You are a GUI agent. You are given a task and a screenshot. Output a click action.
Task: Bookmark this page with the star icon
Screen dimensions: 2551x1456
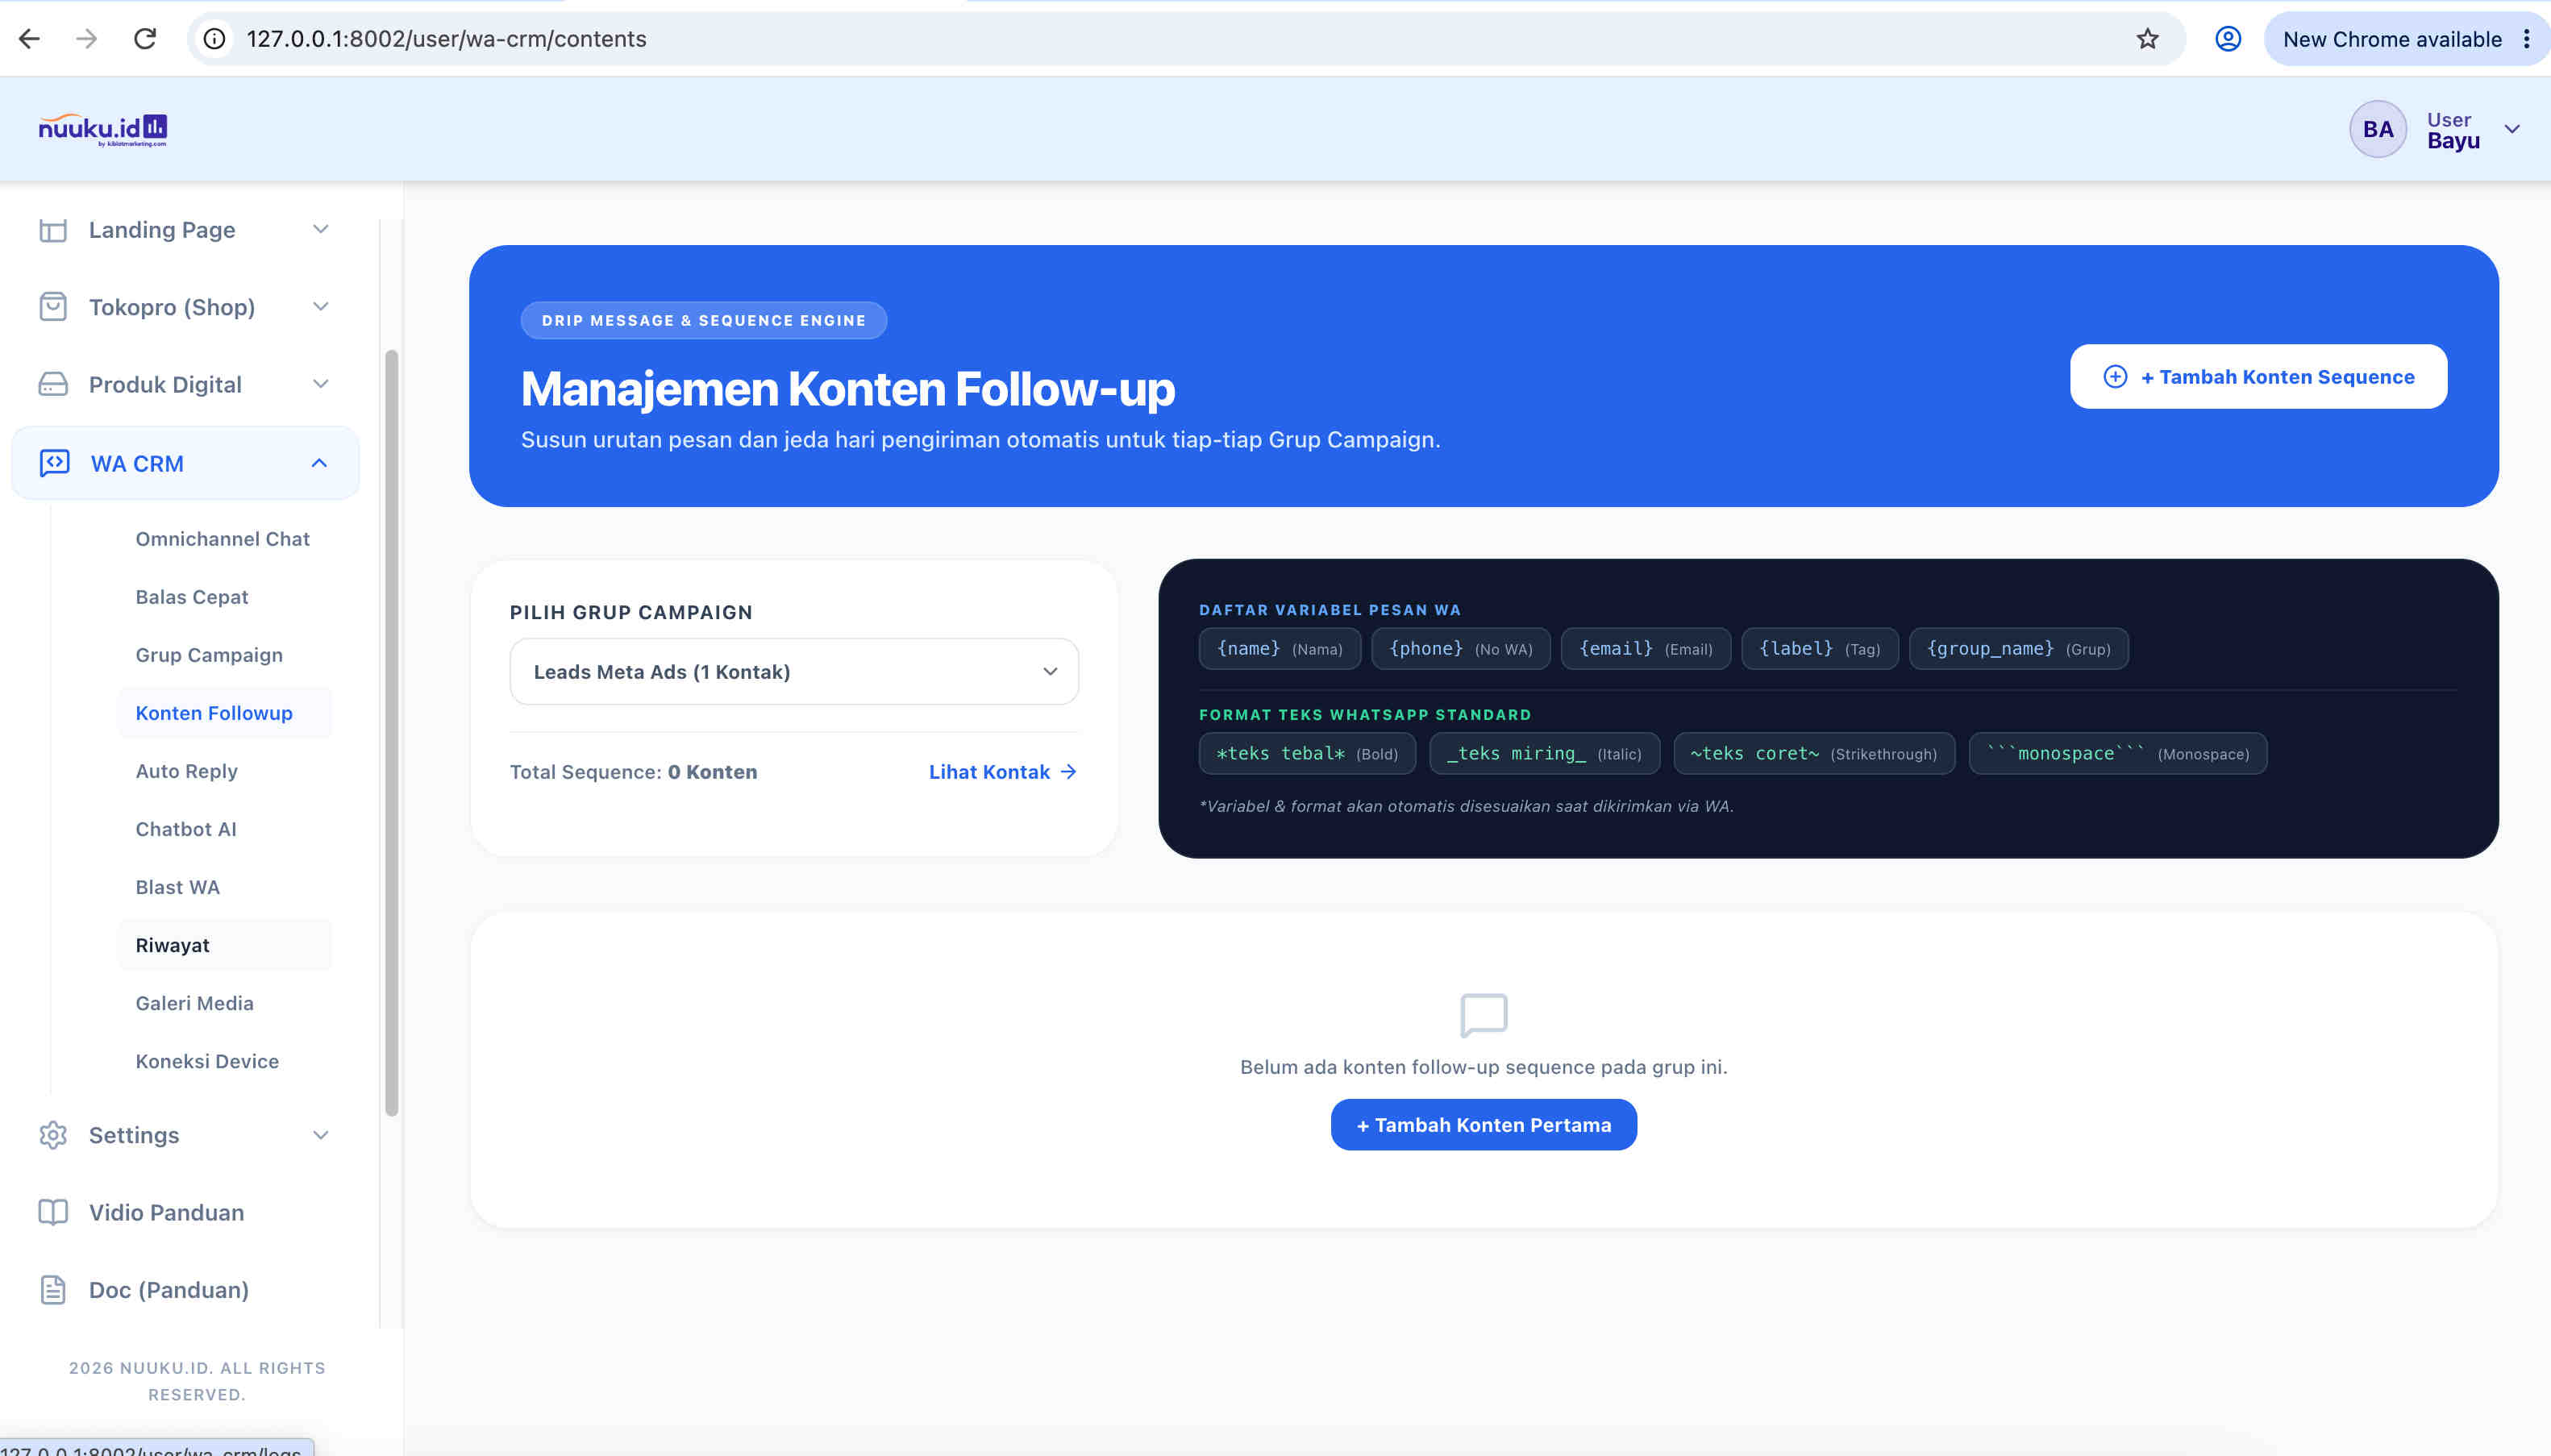(2147, 39)
